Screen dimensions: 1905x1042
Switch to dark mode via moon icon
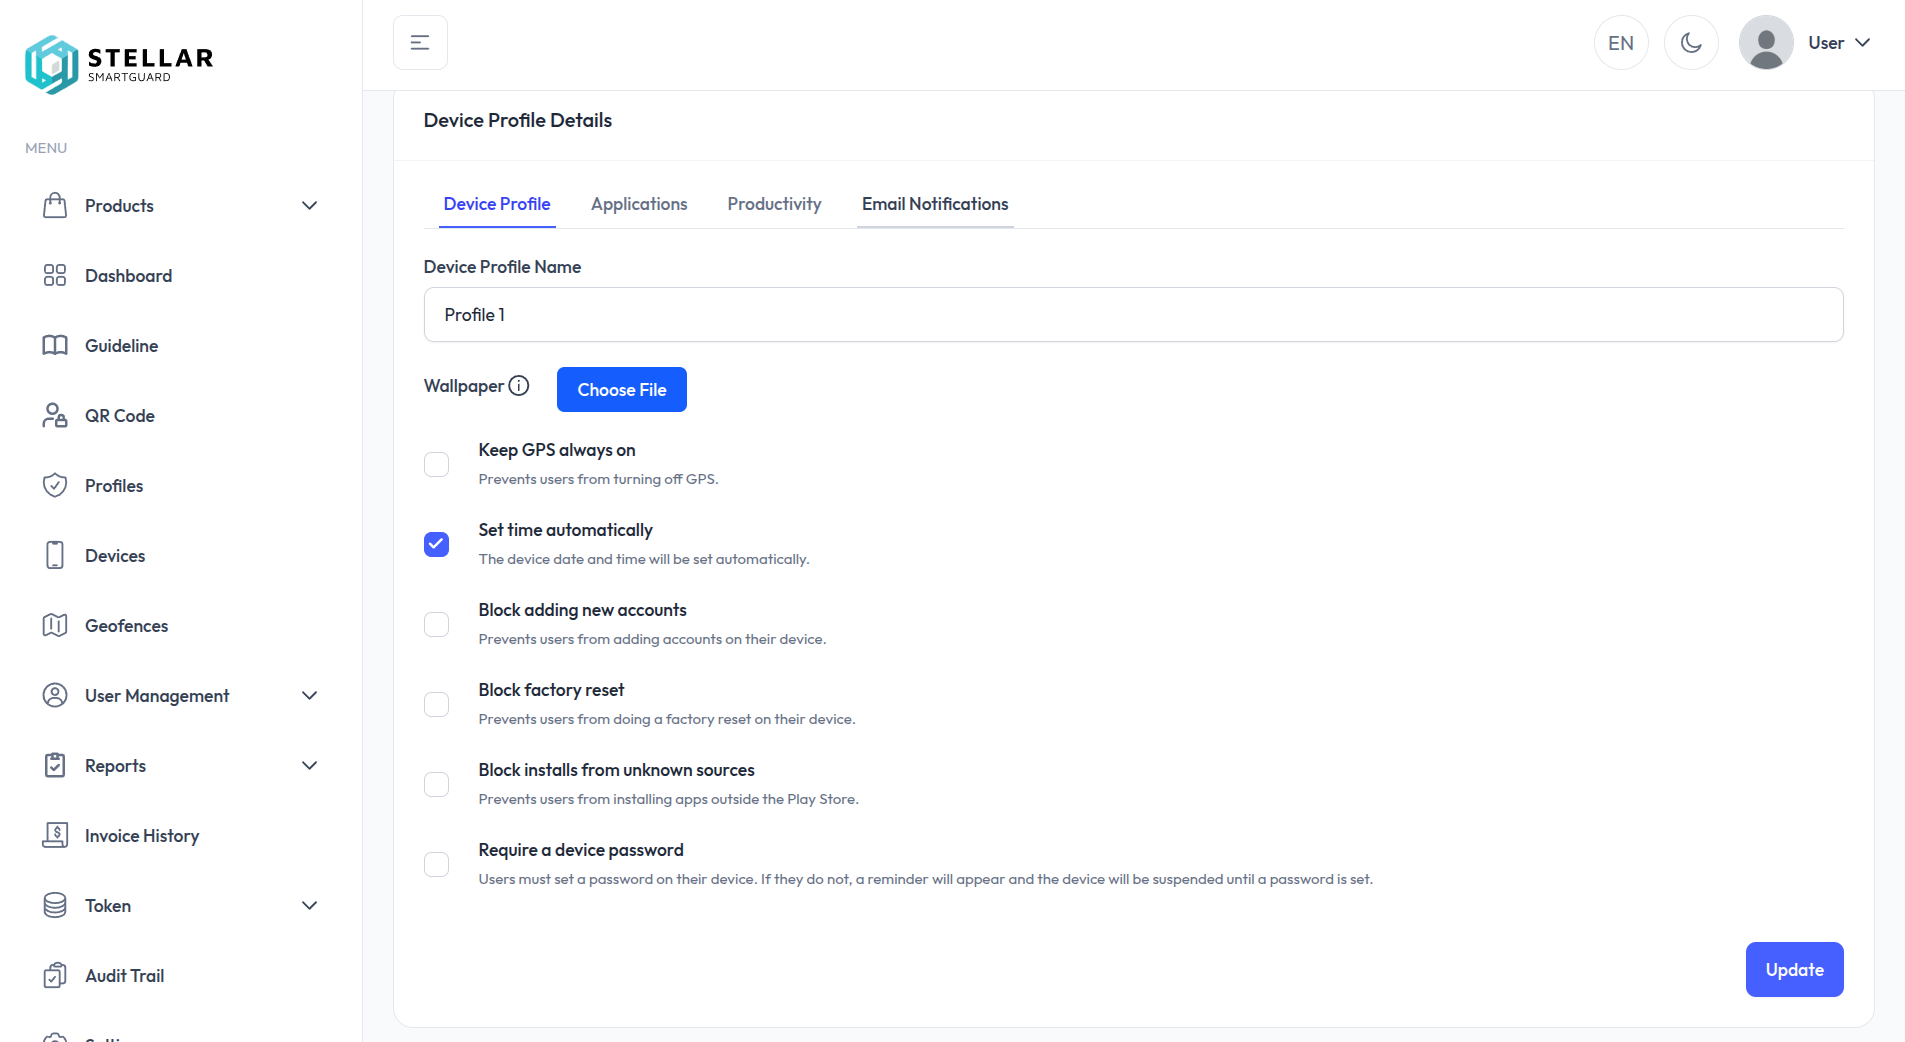[1691, 43]
